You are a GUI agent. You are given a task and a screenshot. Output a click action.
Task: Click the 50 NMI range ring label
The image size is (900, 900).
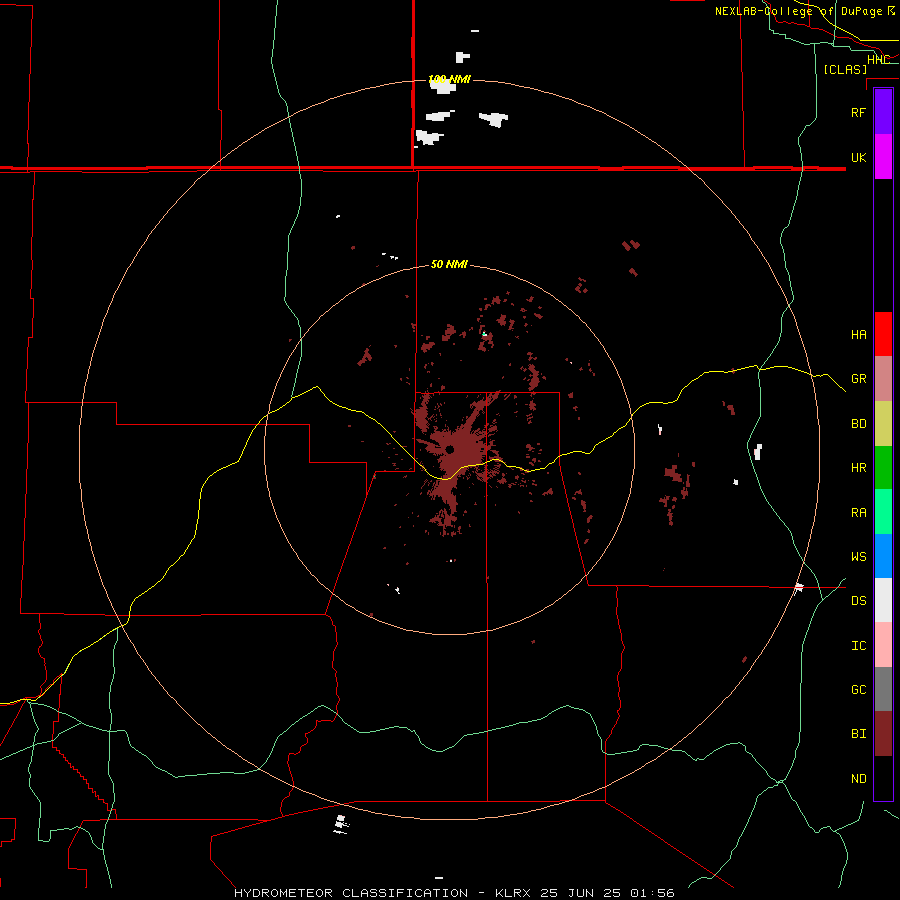(449, 264)
